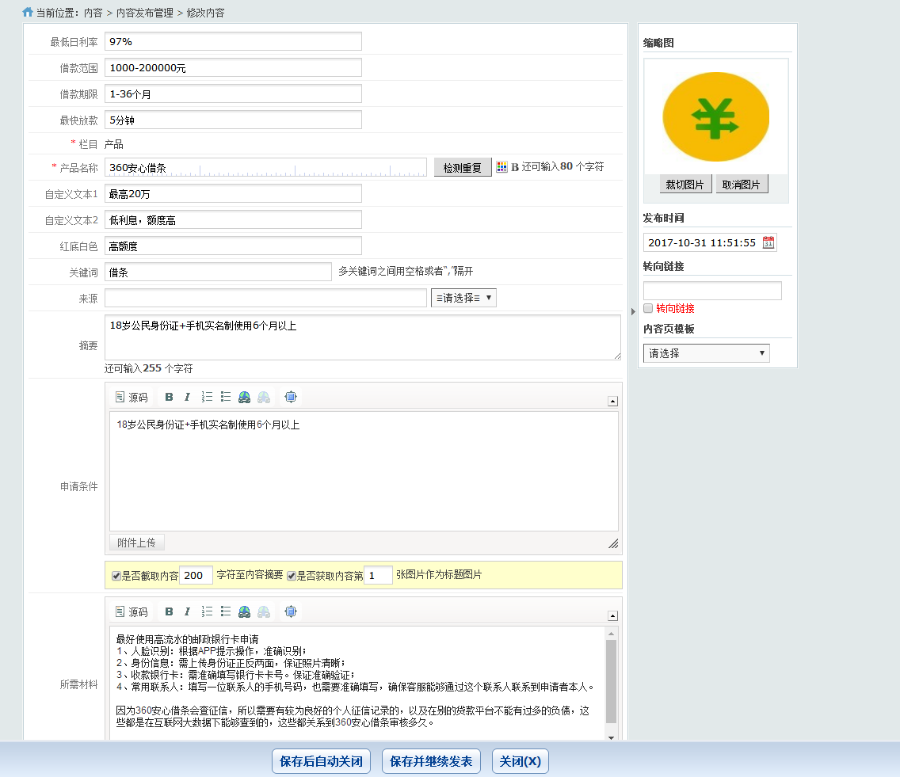Insert numbered list in the 所需材料 editor
Image resolution: width=900 pixels, height=777 pixels.
pos(207,612)
